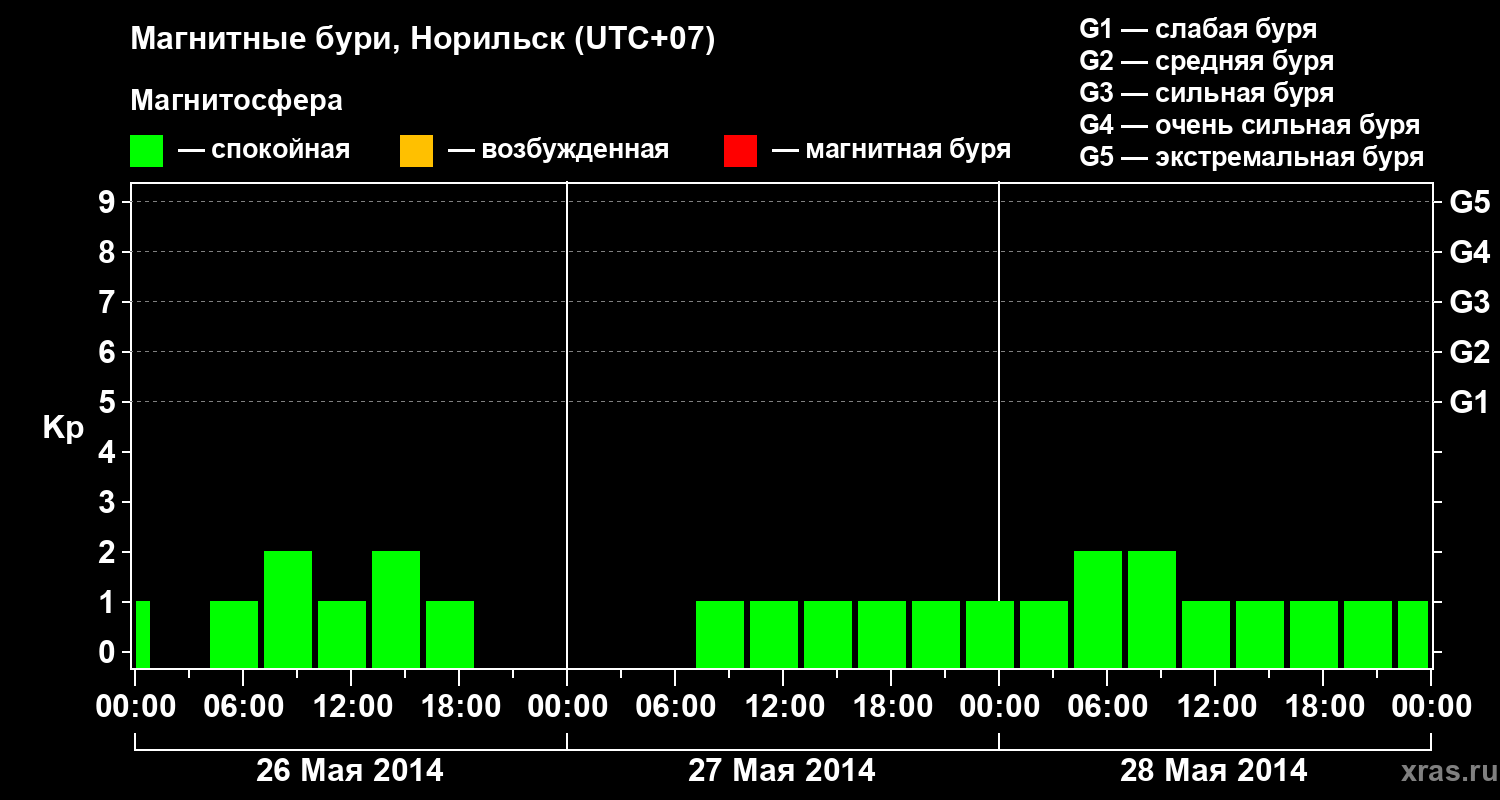This screenshot has width=1500, height=800.
Task: Click the '28 Мая 2014' date label
Action: pos(1214,771)
